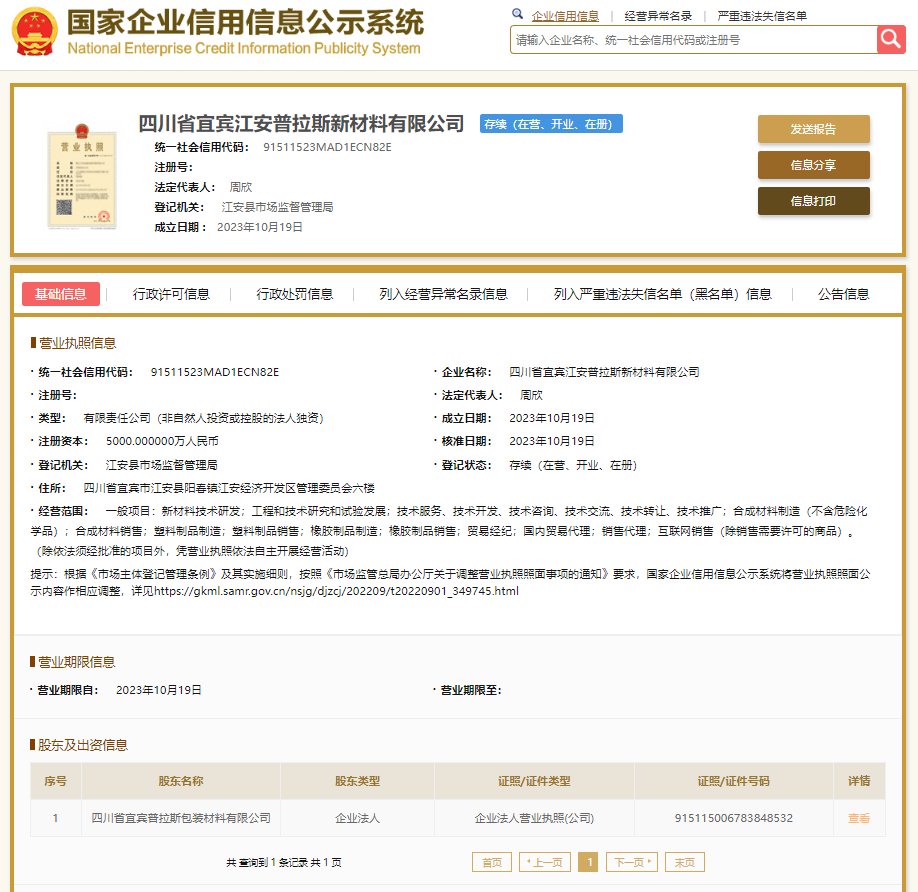Click the 证照/证件号码 column header
The width and height of the screenshot is (918, 892).
pos(734,781)
